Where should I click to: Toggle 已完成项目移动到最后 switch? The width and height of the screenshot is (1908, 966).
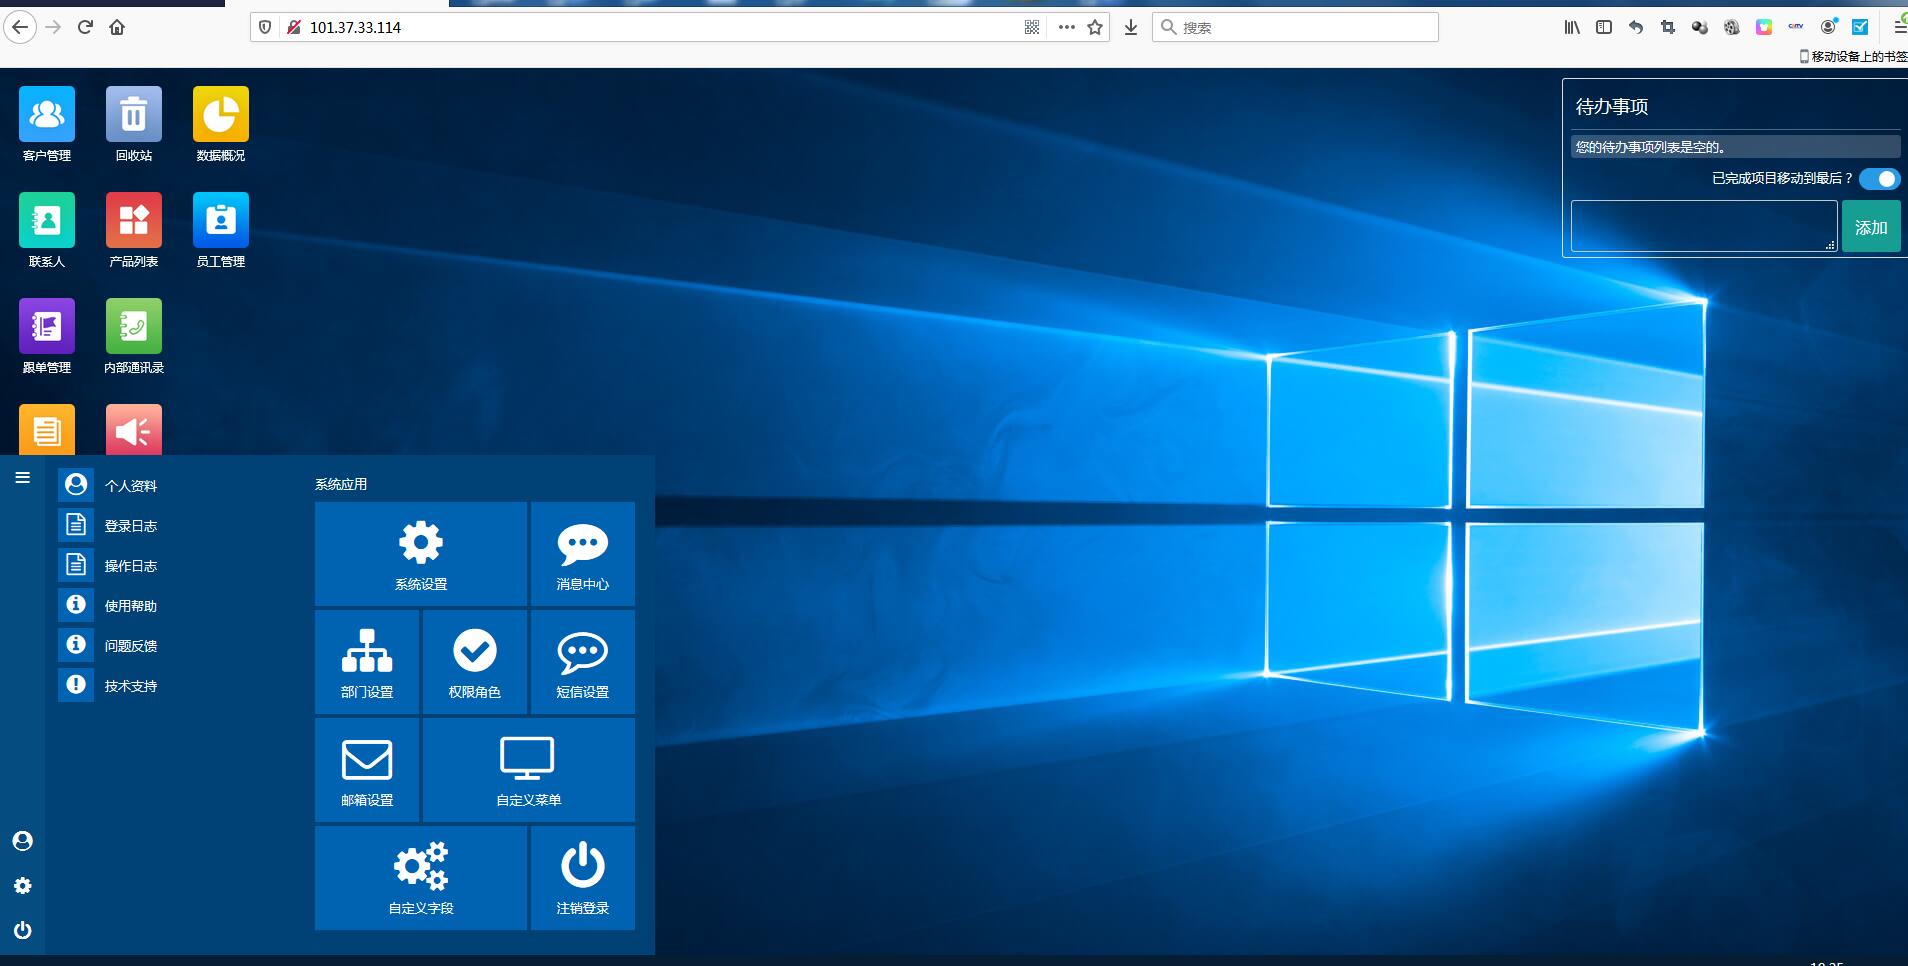pos(1880,179)
